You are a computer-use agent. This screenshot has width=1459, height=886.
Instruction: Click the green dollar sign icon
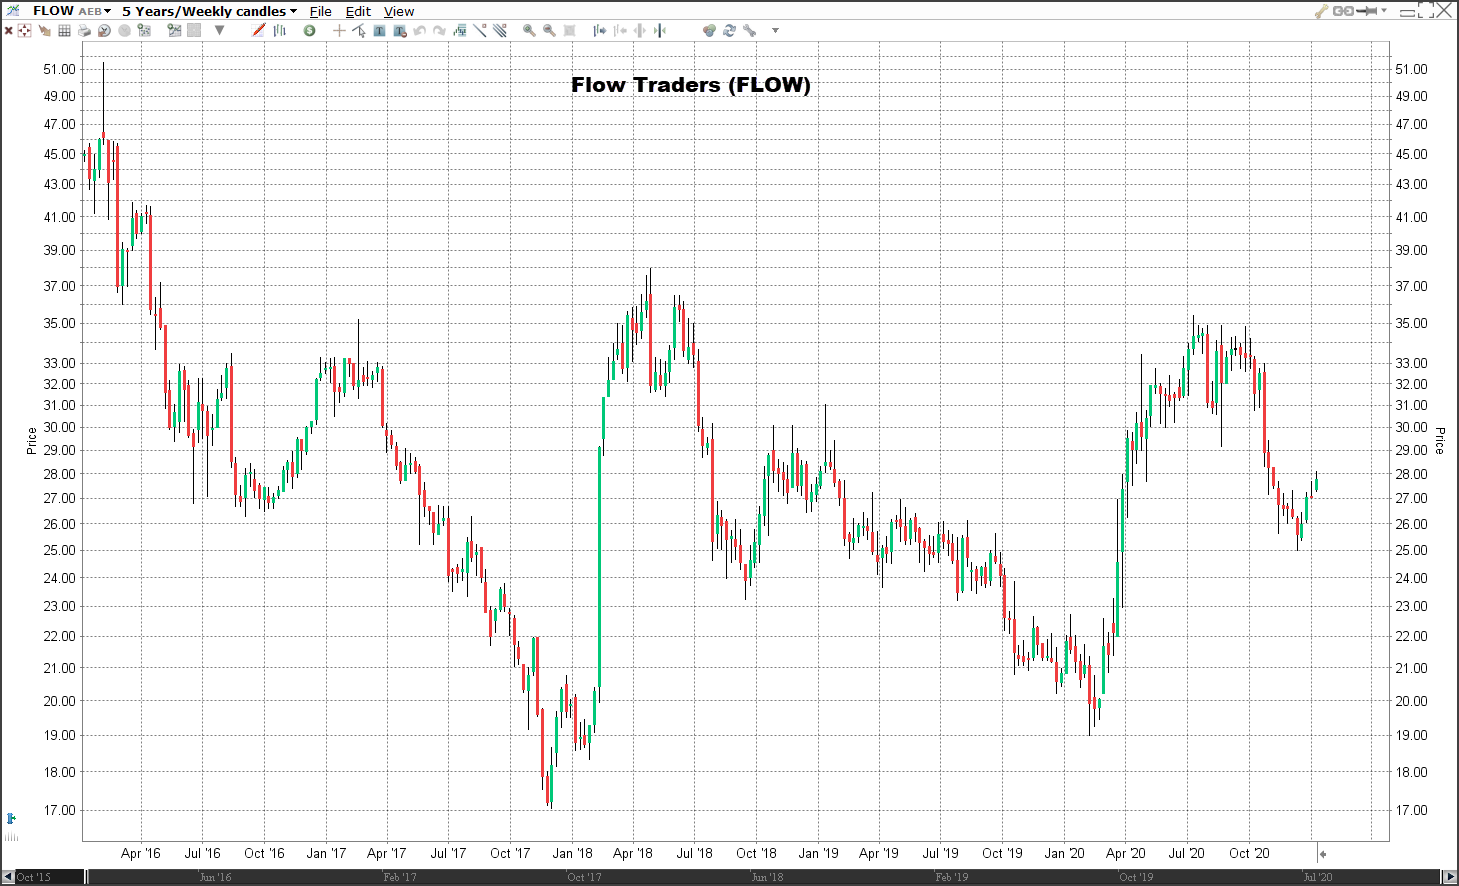tap(310, 30)
